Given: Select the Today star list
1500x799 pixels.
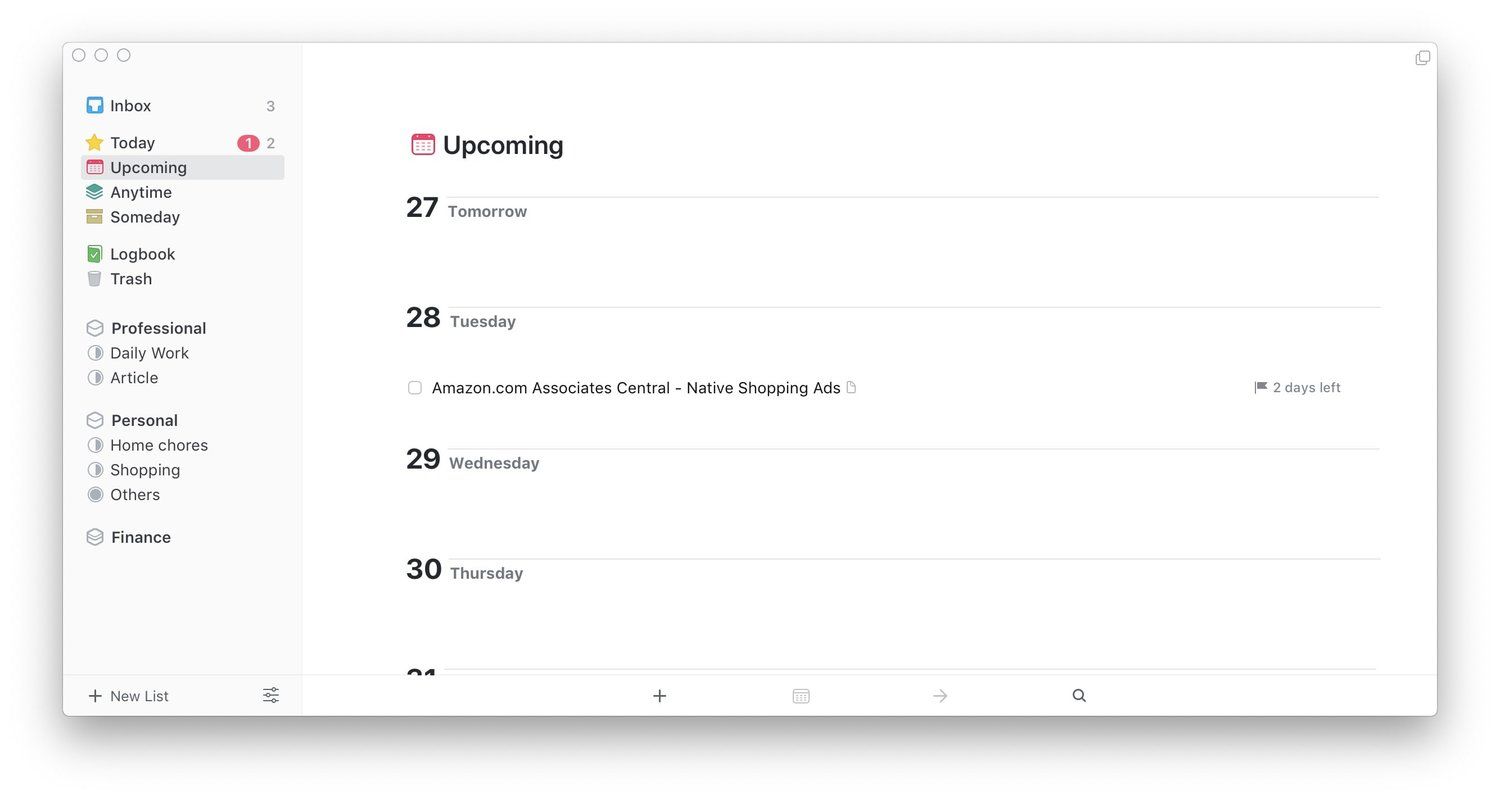Looking at the screenshot, I should click(132, 143).
